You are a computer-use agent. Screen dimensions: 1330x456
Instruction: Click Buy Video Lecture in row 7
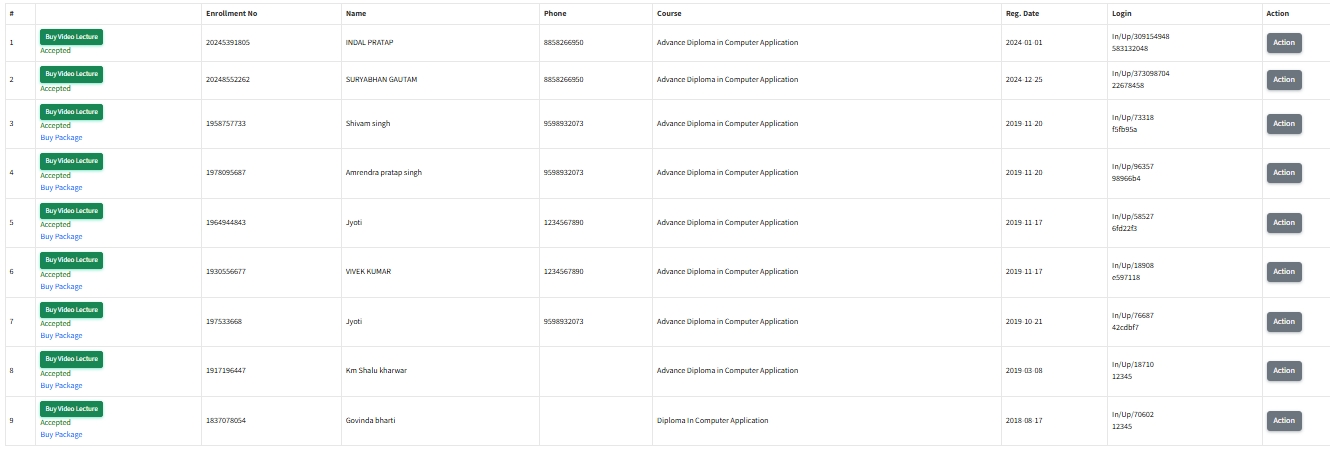coord(71,309)
